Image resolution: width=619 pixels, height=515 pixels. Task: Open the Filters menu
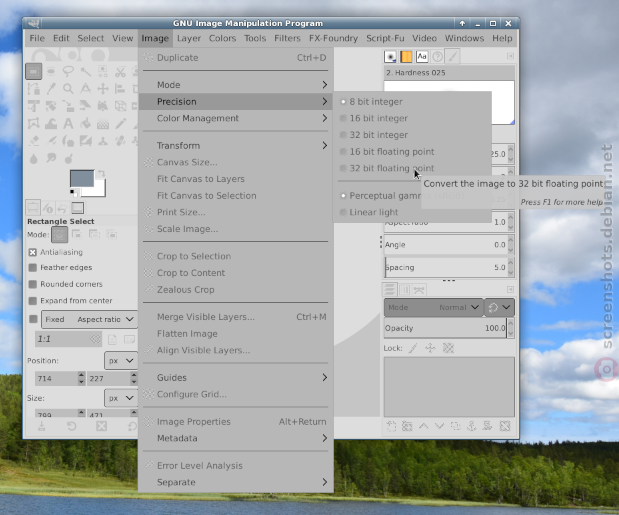[x=287, y=38]
